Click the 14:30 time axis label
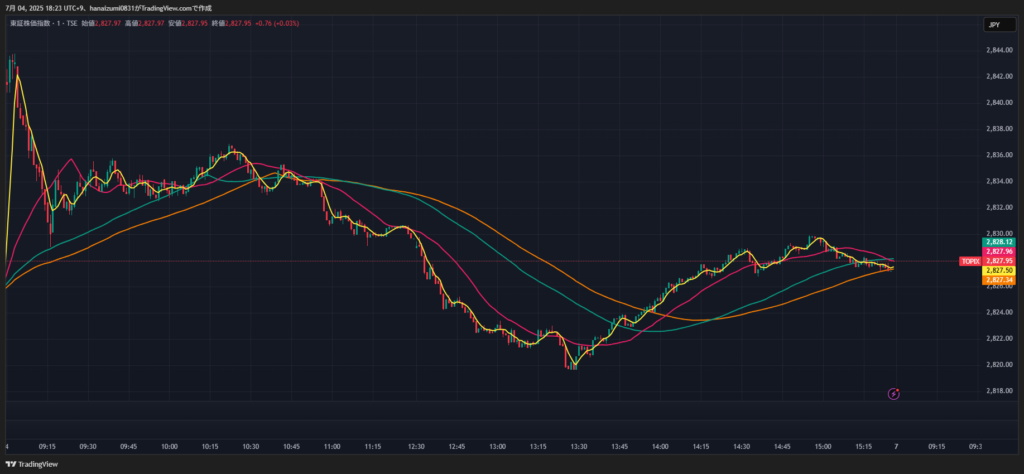 tap(741, 447)
